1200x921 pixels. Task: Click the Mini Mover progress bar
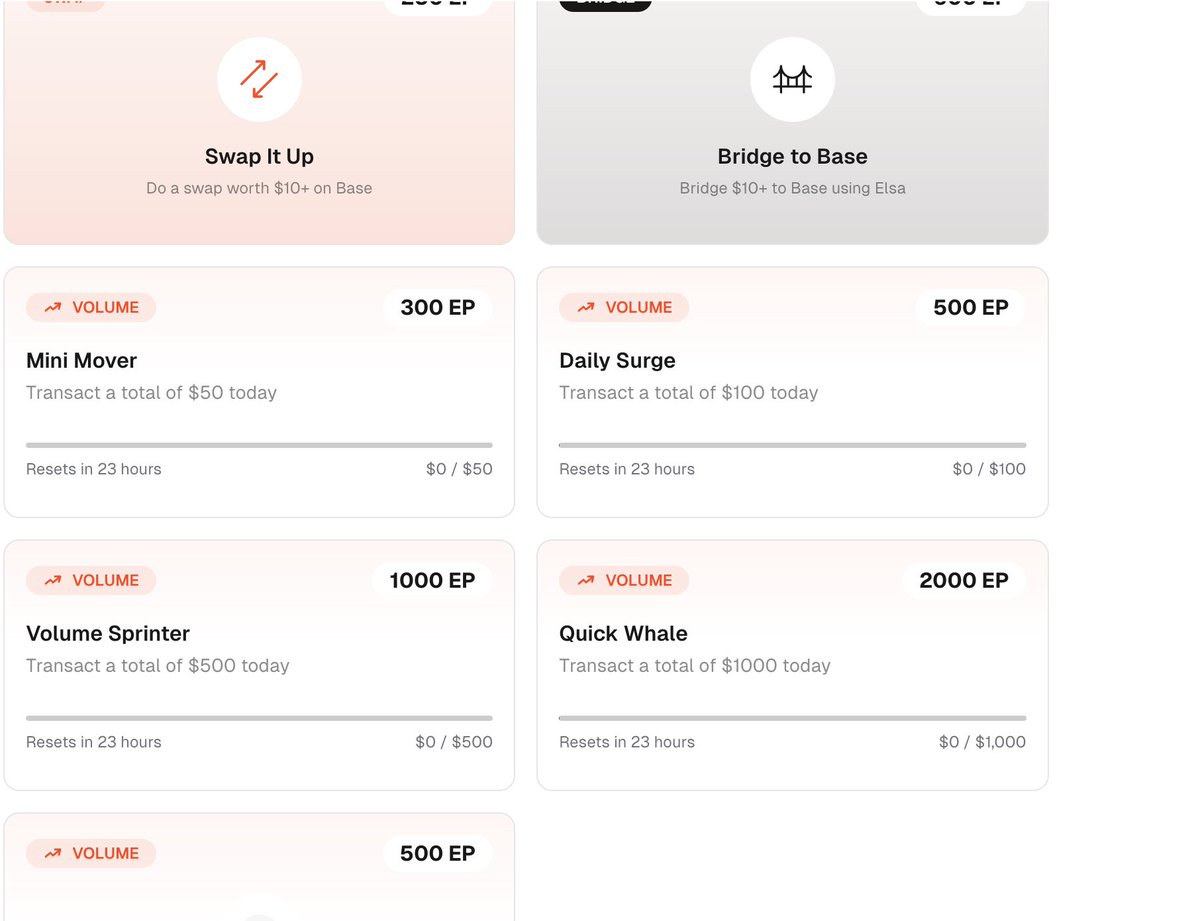pos(259,445)
